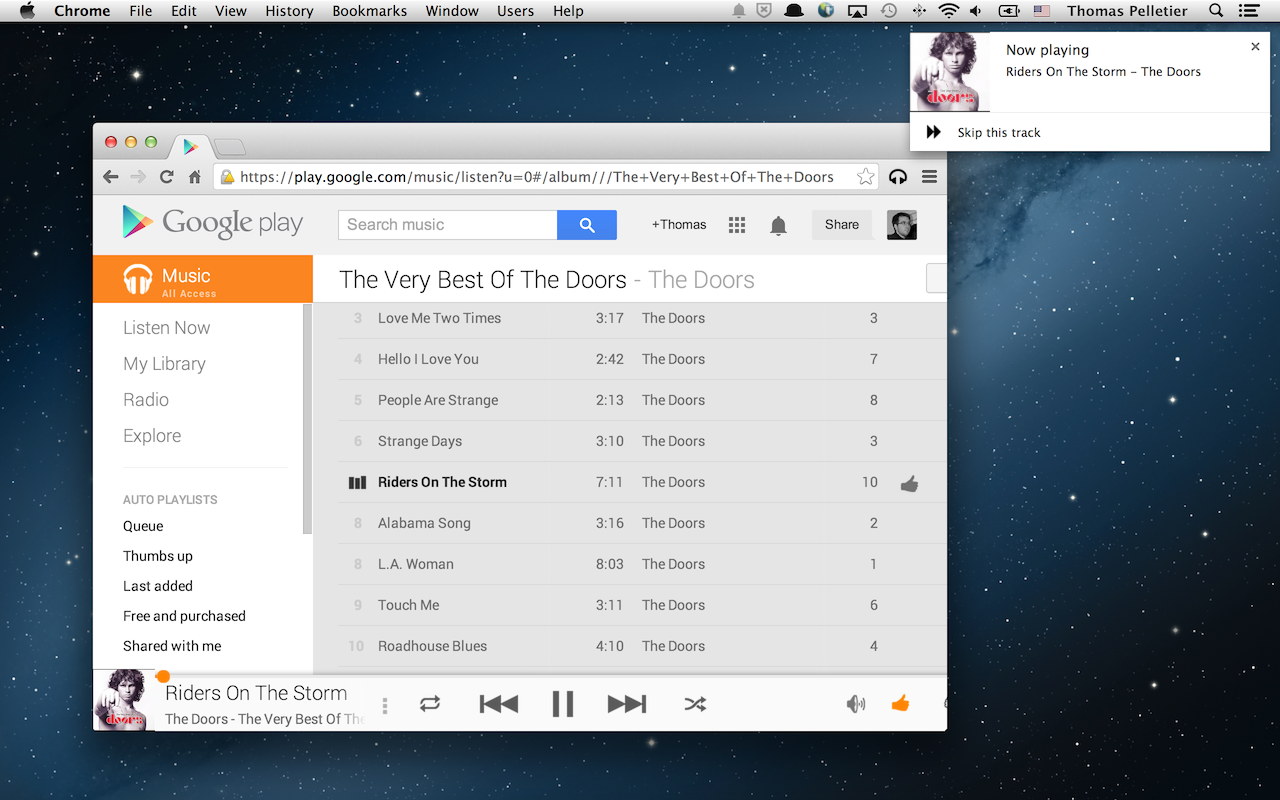Viewport: 1280px width, 800px height.
Task: Select the Touch Me track
Action: click(x=409, y=605)
